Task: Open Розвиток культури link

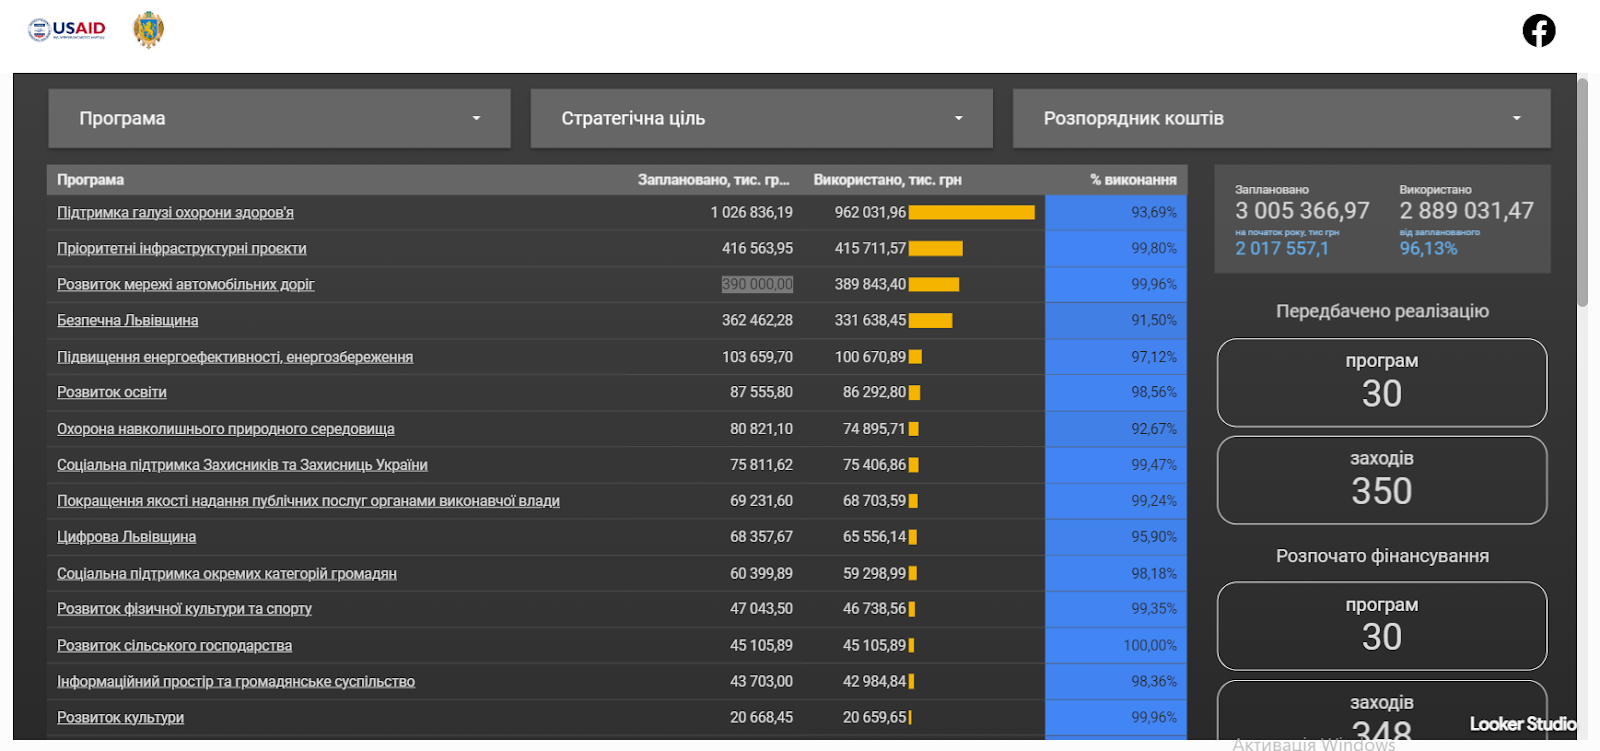Action: click(x=120, y=717)
